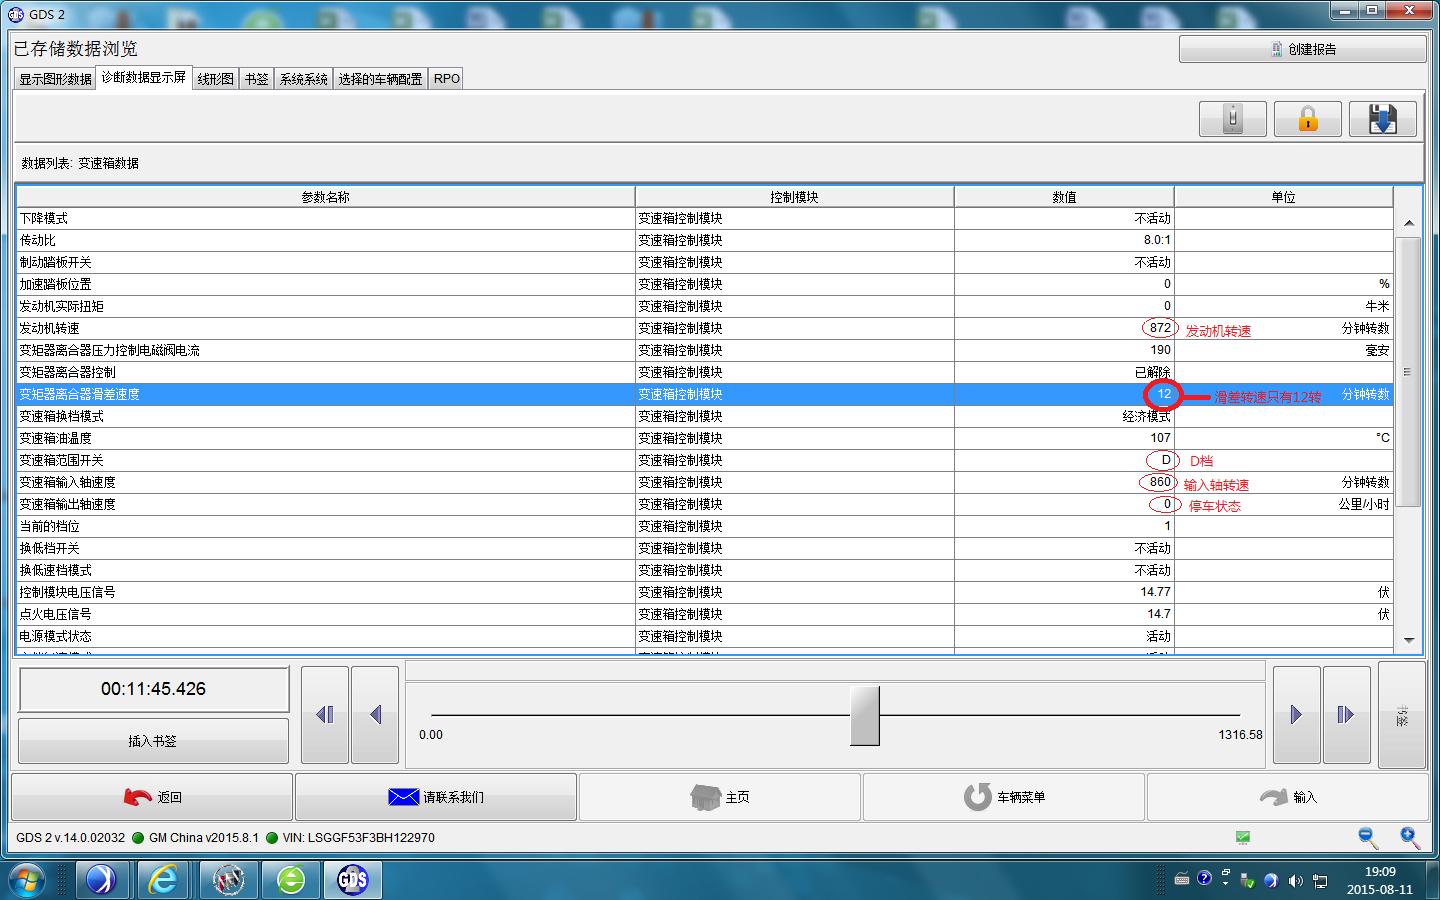Jump to previous bookmark with skip-back button

[325, 714]
